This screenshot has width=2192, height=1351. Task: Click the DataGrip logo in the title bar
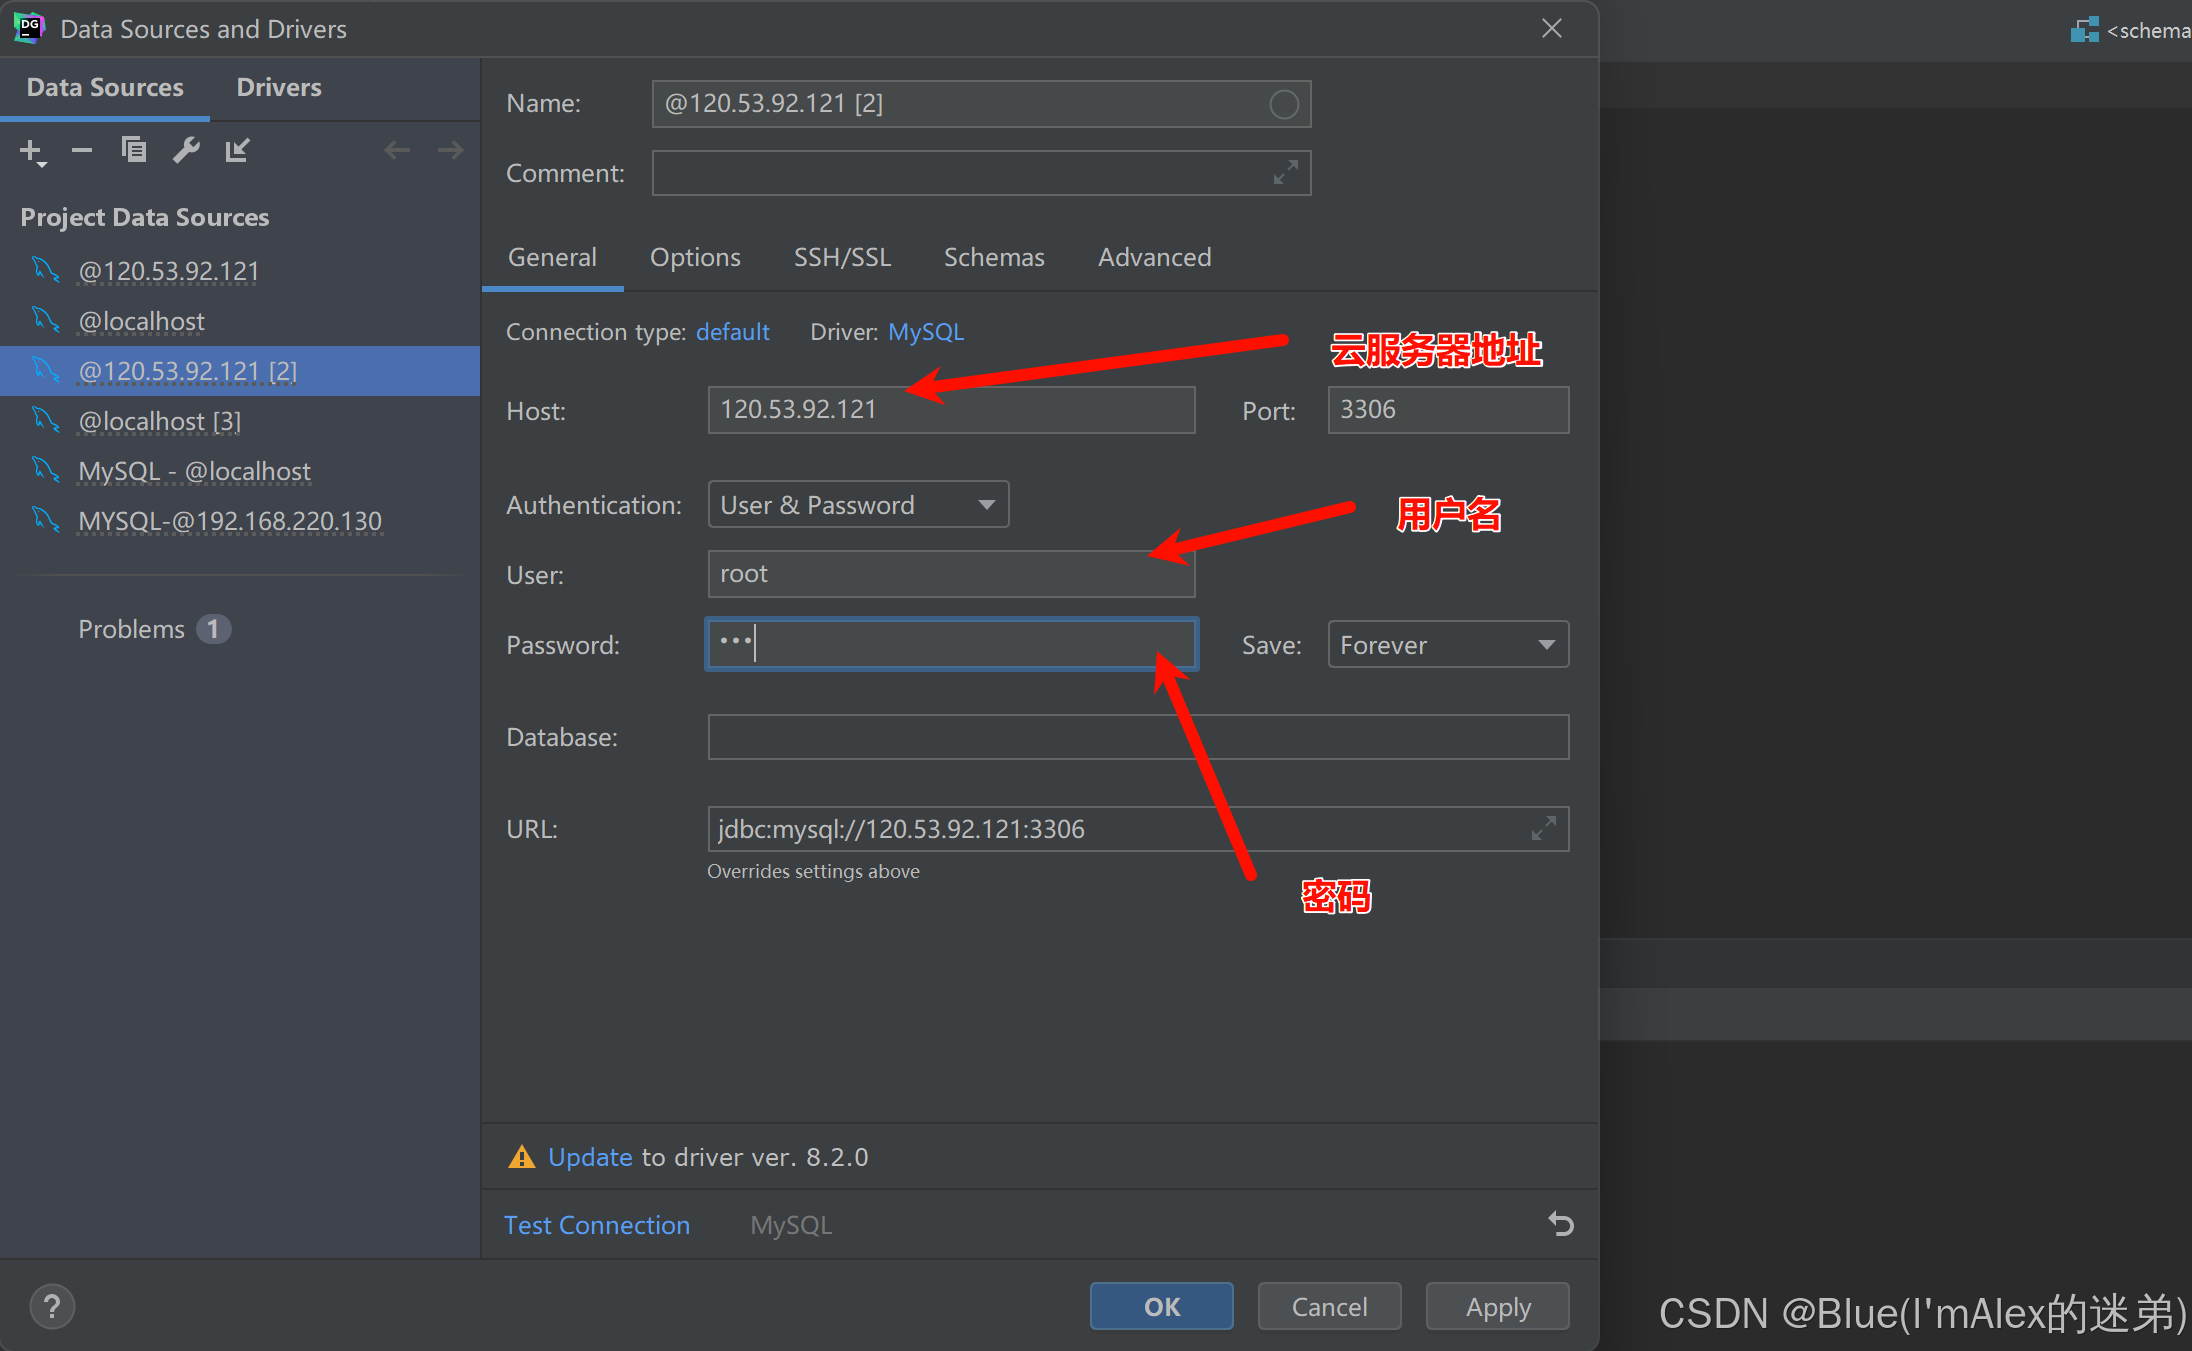[30, 28]
